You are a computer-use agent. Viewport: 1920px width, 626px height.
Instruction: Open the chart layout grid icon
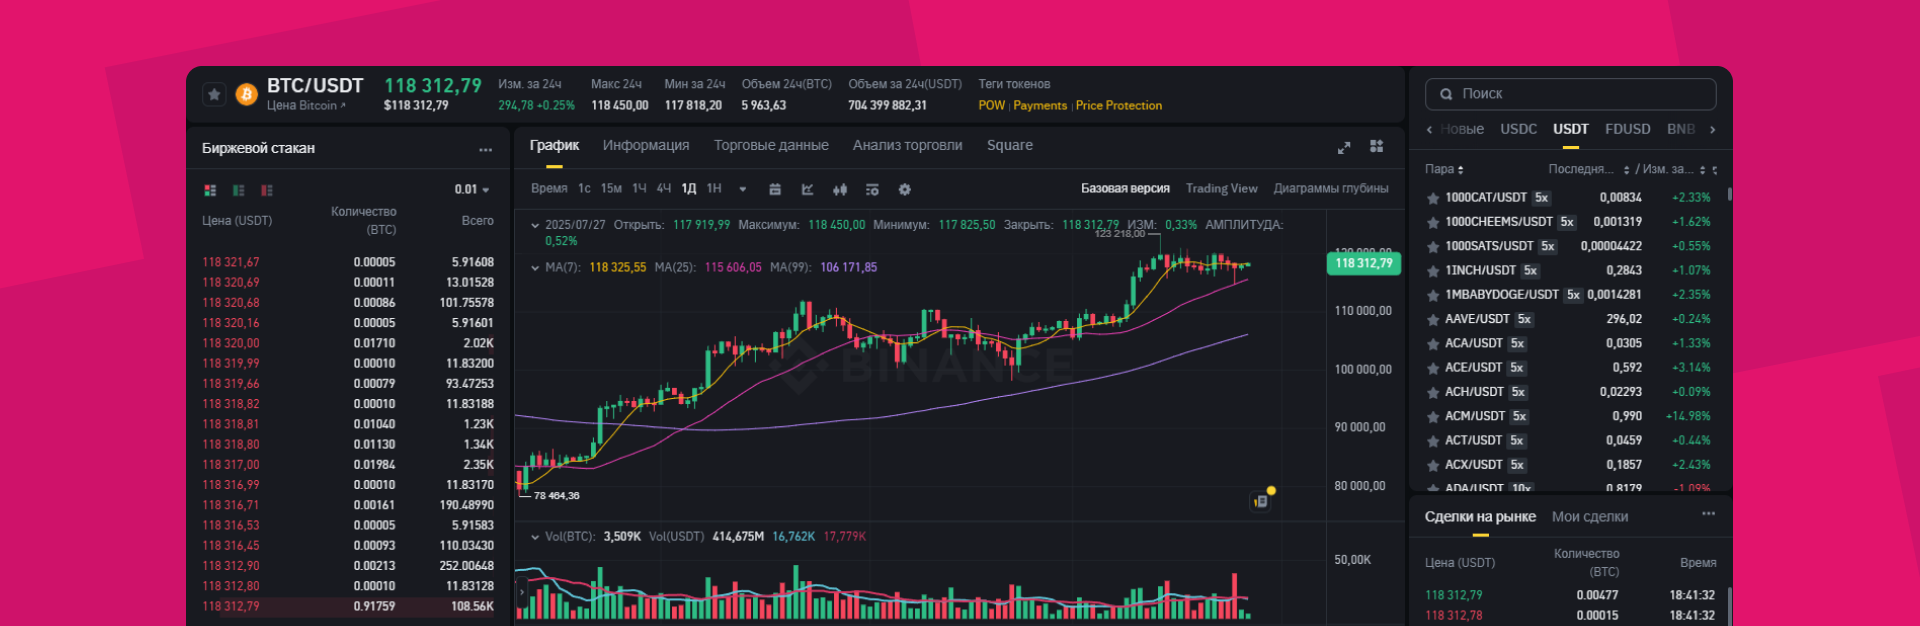[x=1376, y=146]
